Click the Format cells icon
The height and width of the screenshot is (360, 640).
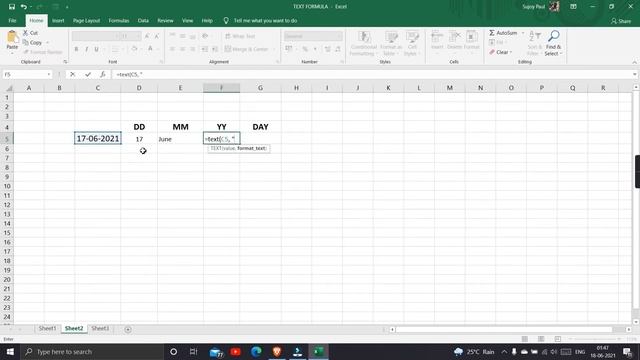tap(471, 40)
